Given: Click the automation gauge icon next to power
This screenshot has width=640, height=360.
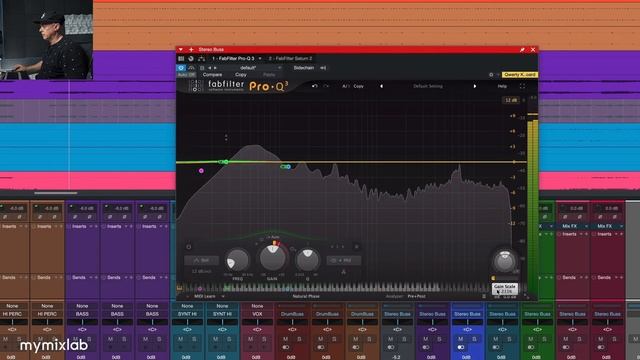Looking at the screenshot, I should (191, 68).
